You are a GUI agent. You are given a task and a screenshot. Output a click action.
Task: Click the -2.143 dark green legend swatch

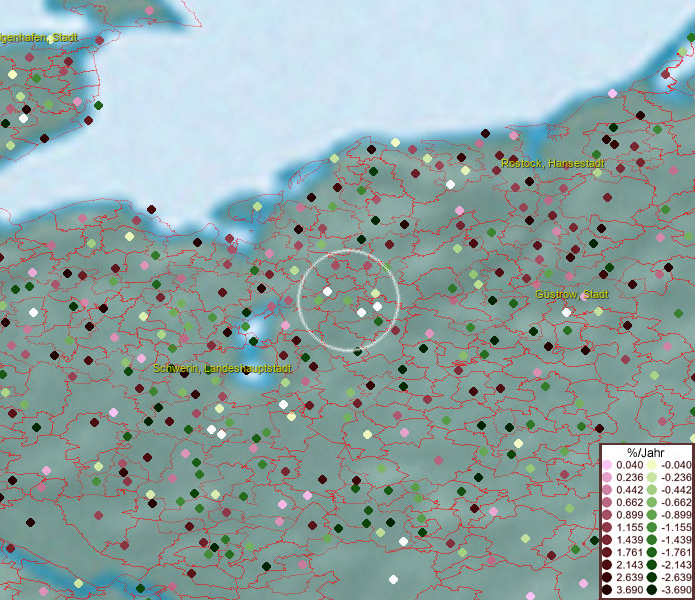point(652,565)
